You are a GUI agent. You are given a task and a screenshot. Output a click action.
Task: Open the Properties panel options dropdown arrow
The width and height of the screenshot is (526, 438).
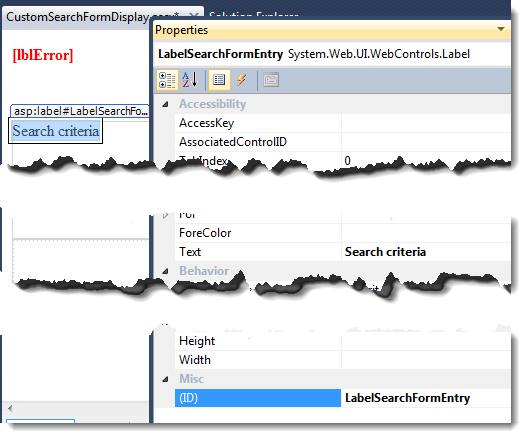[501, 29]
